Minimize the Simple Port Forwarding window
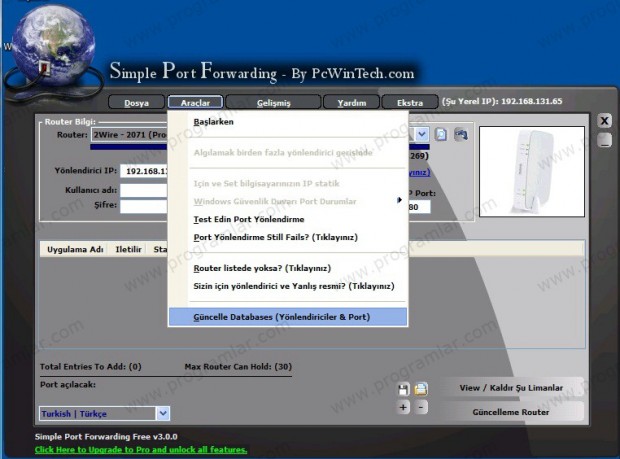This screenshot has width=620, height=459. point(604,140)
